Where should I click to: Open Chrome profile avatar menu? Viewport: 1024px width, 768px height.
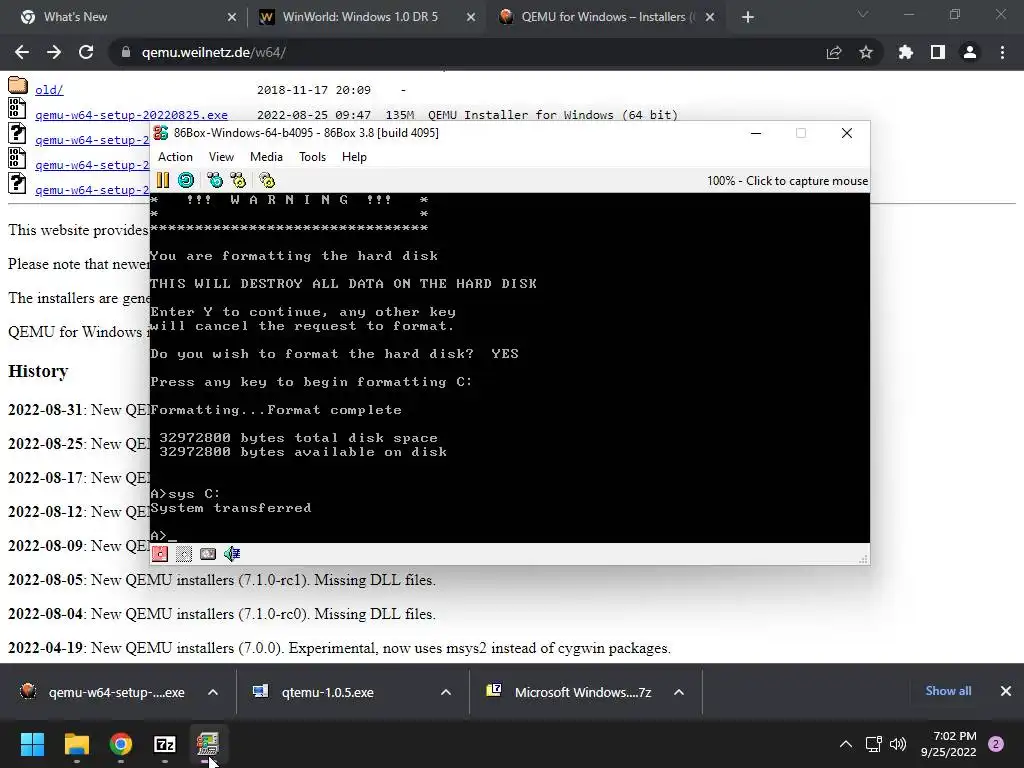coord(970,52)
